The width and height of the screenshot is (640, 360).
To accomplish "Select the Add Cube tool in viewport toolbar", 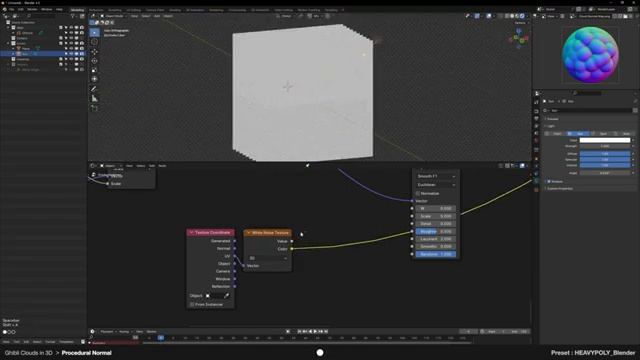I will [94, 109].
